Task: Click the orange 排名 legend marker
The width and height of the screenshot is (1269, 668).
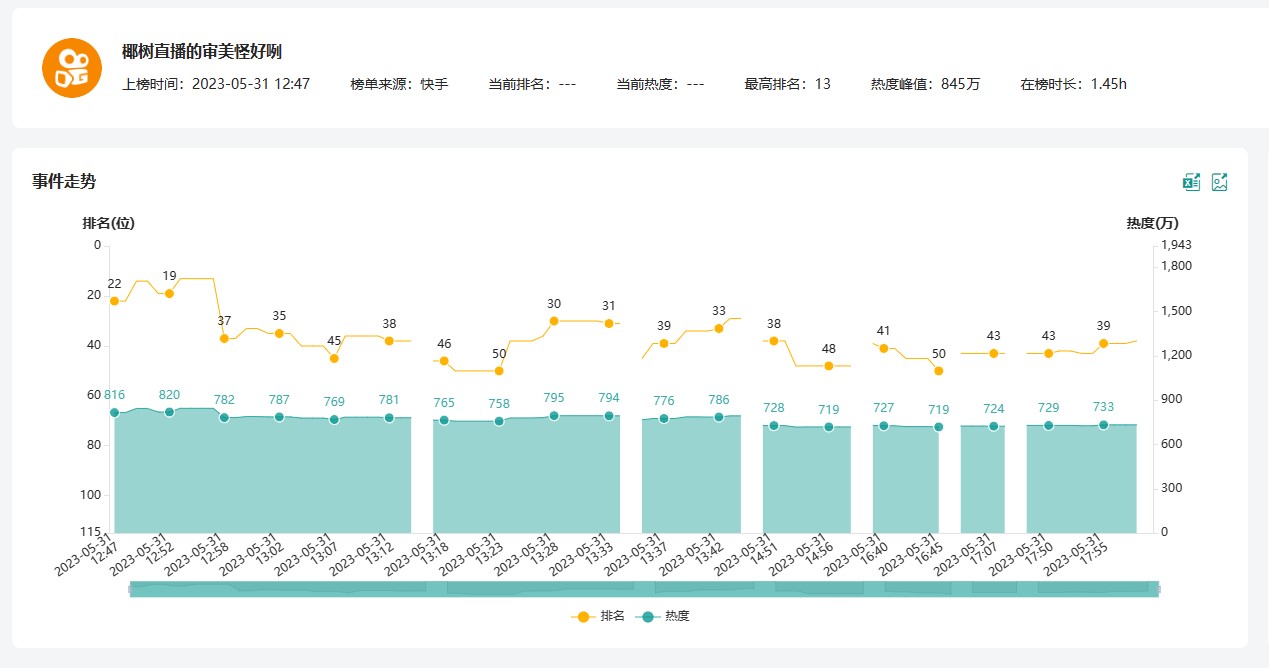Action: pos(584,616)
